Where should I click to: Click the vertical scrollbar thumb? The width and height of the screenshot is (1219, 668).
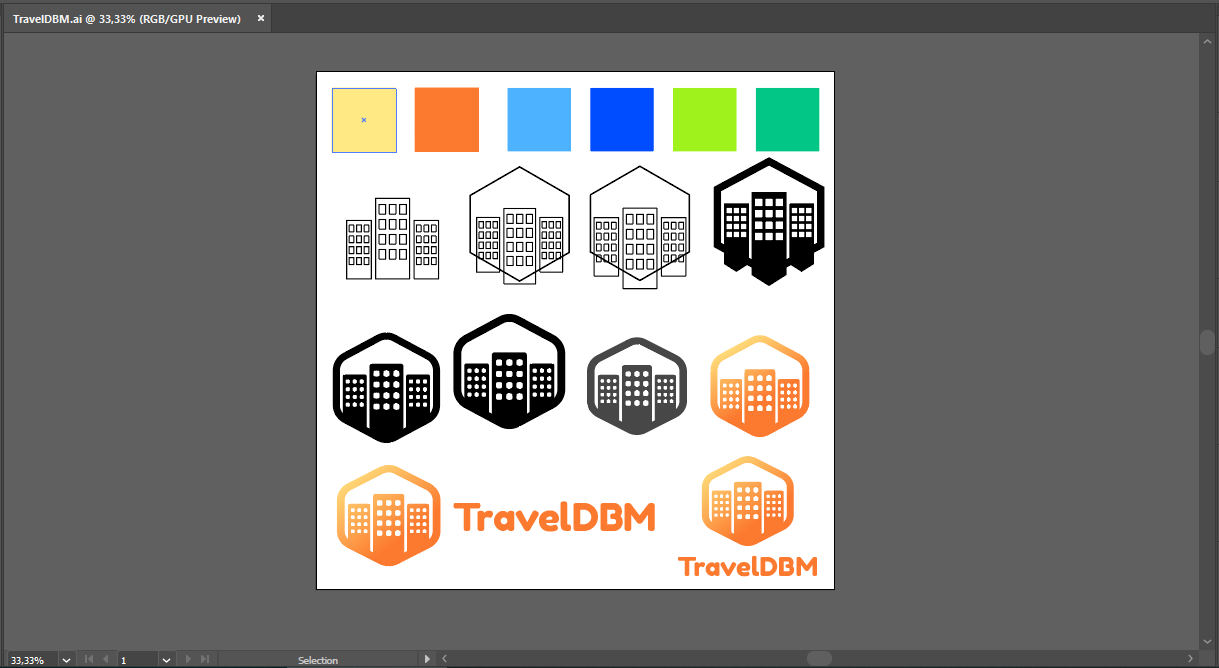click(1207, 342)
